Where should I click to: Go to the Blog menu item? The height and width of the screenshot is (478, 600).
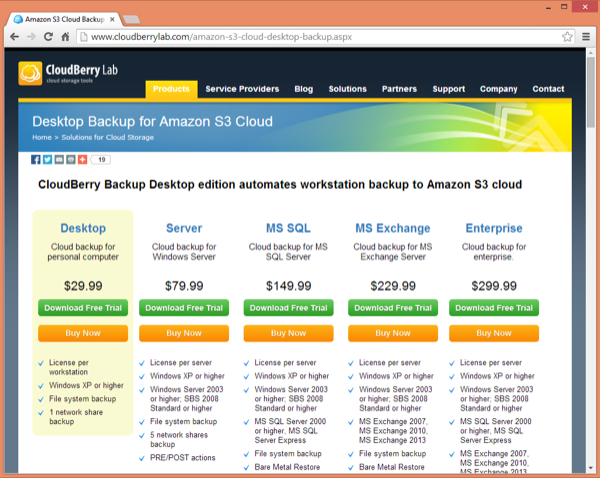coord(304,89)
